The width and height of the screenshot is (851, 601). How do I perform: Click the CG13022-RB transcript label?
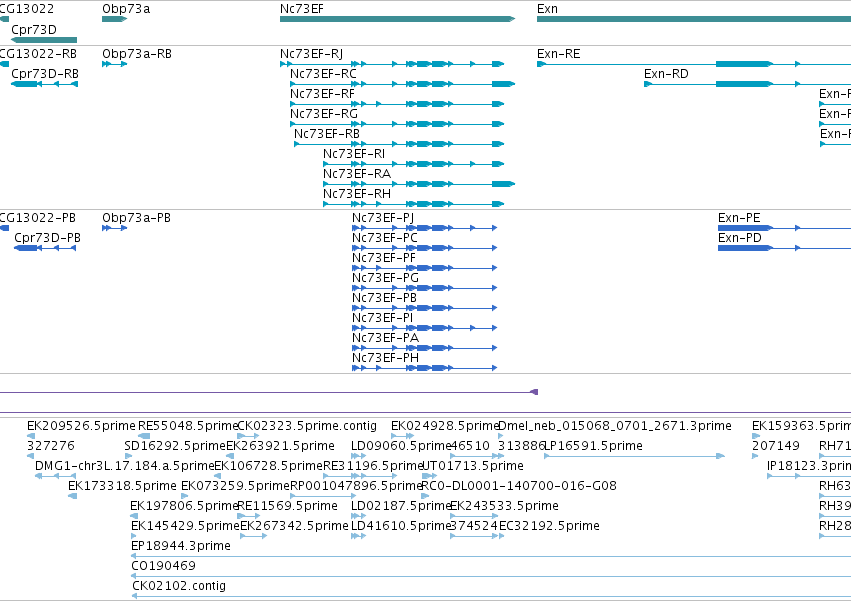[x=38, y=54]
